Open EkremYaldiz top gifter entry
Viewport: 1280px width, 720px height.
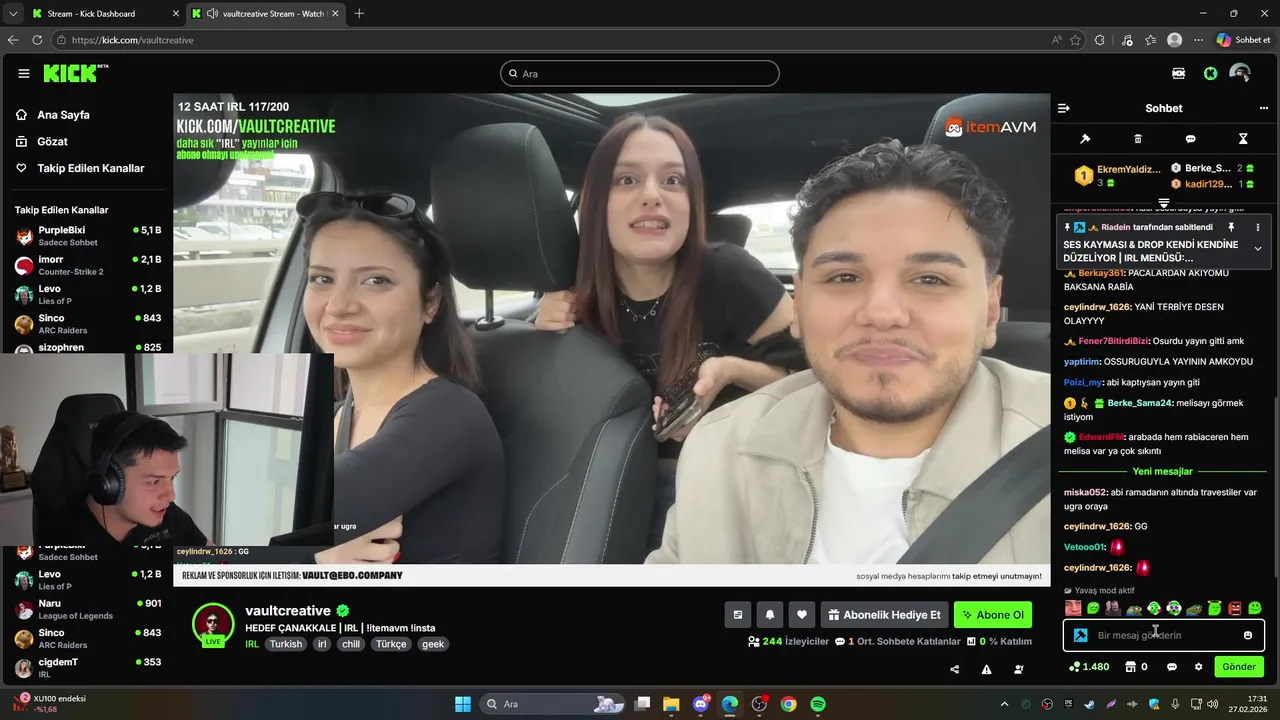(1117, 175)
